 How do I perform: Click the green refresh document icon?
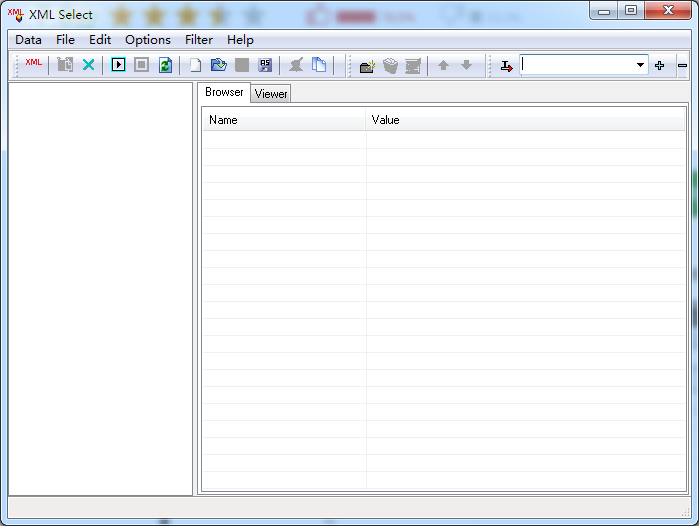pyautogui.click(x=165, y=65)
